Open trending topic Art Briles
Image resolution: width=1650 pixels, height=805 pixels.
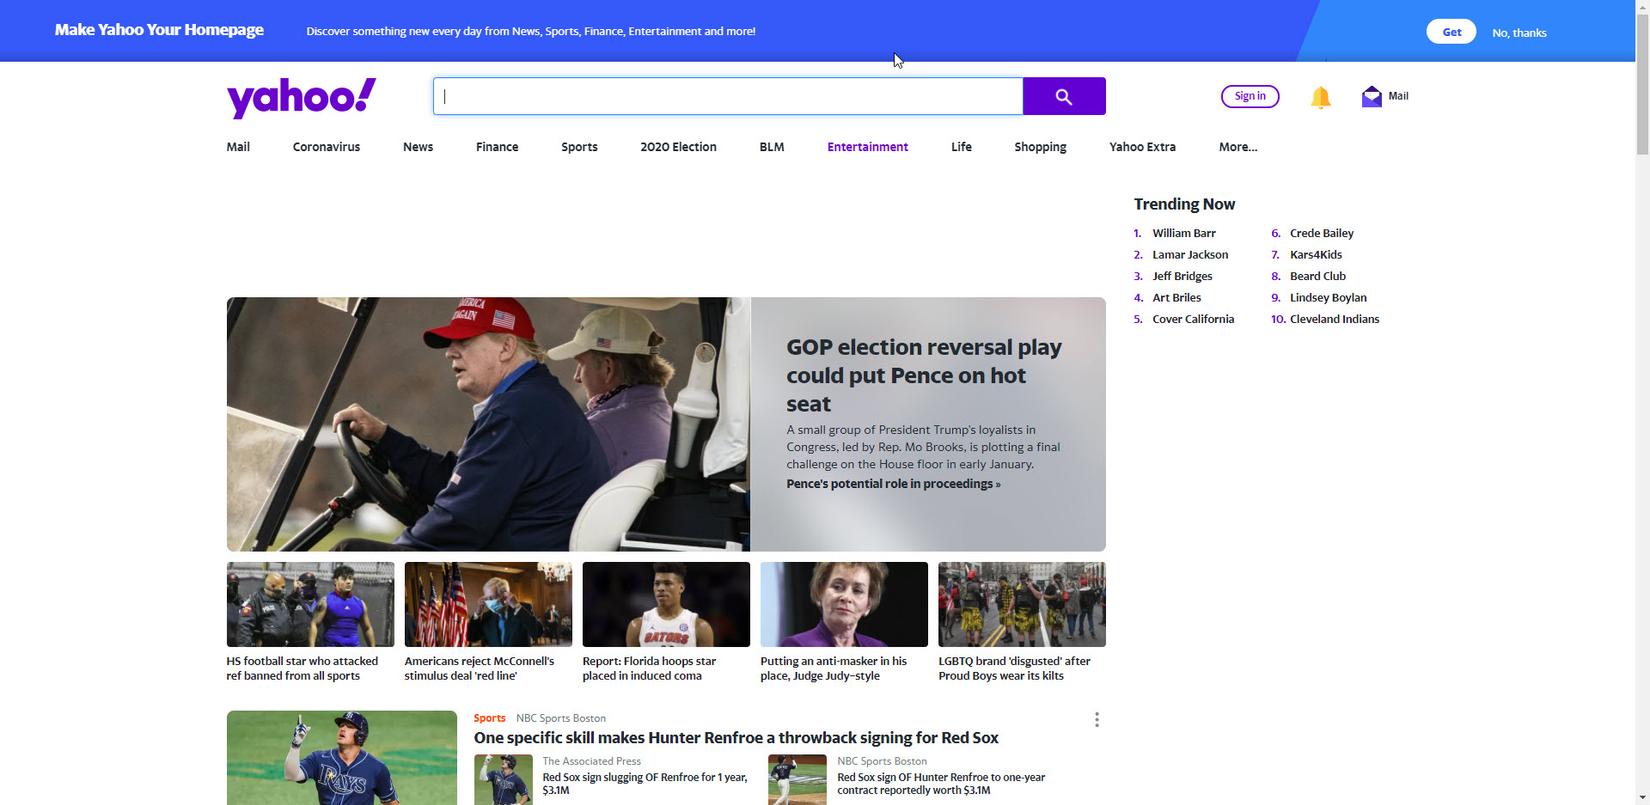[1176, 298]
